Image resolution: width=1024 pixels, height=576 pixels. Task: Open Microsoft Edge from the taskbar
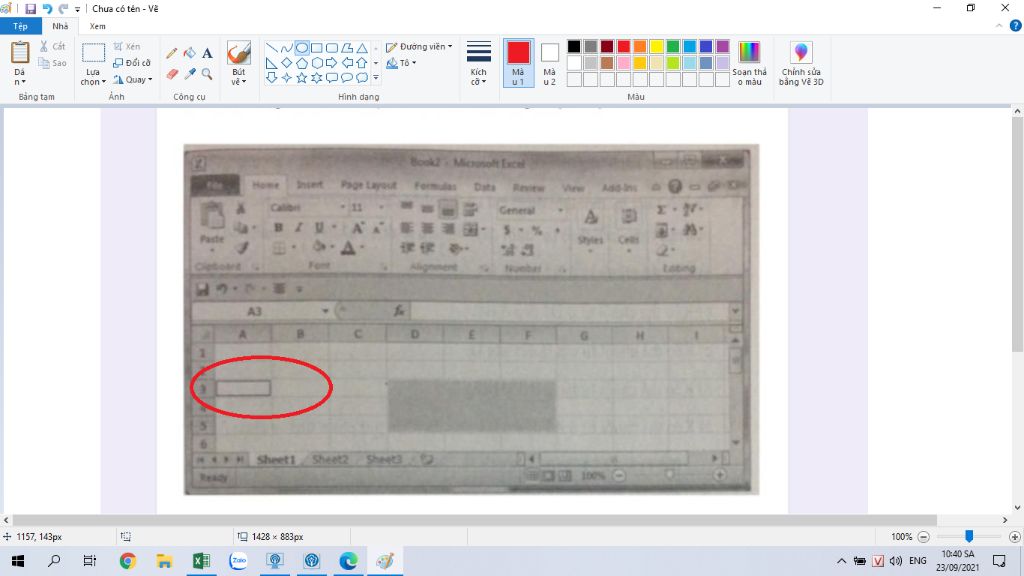tap(348, 560)
